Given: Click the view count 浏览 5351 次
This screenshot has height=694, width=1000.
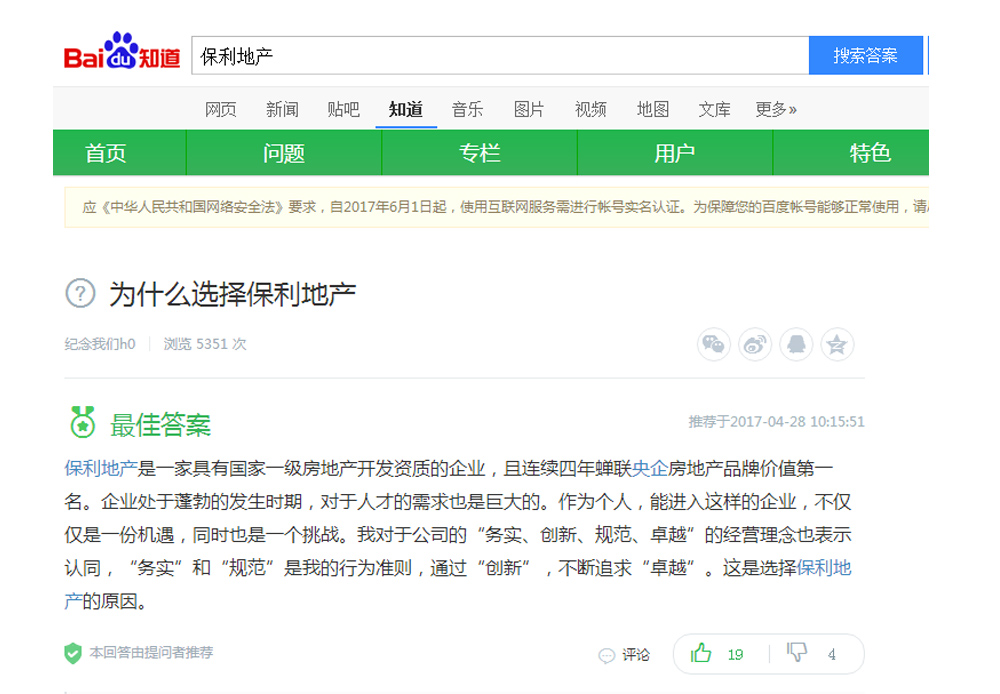Looking at the screenshot, I should pyautogui.click(x=205, y=344).
